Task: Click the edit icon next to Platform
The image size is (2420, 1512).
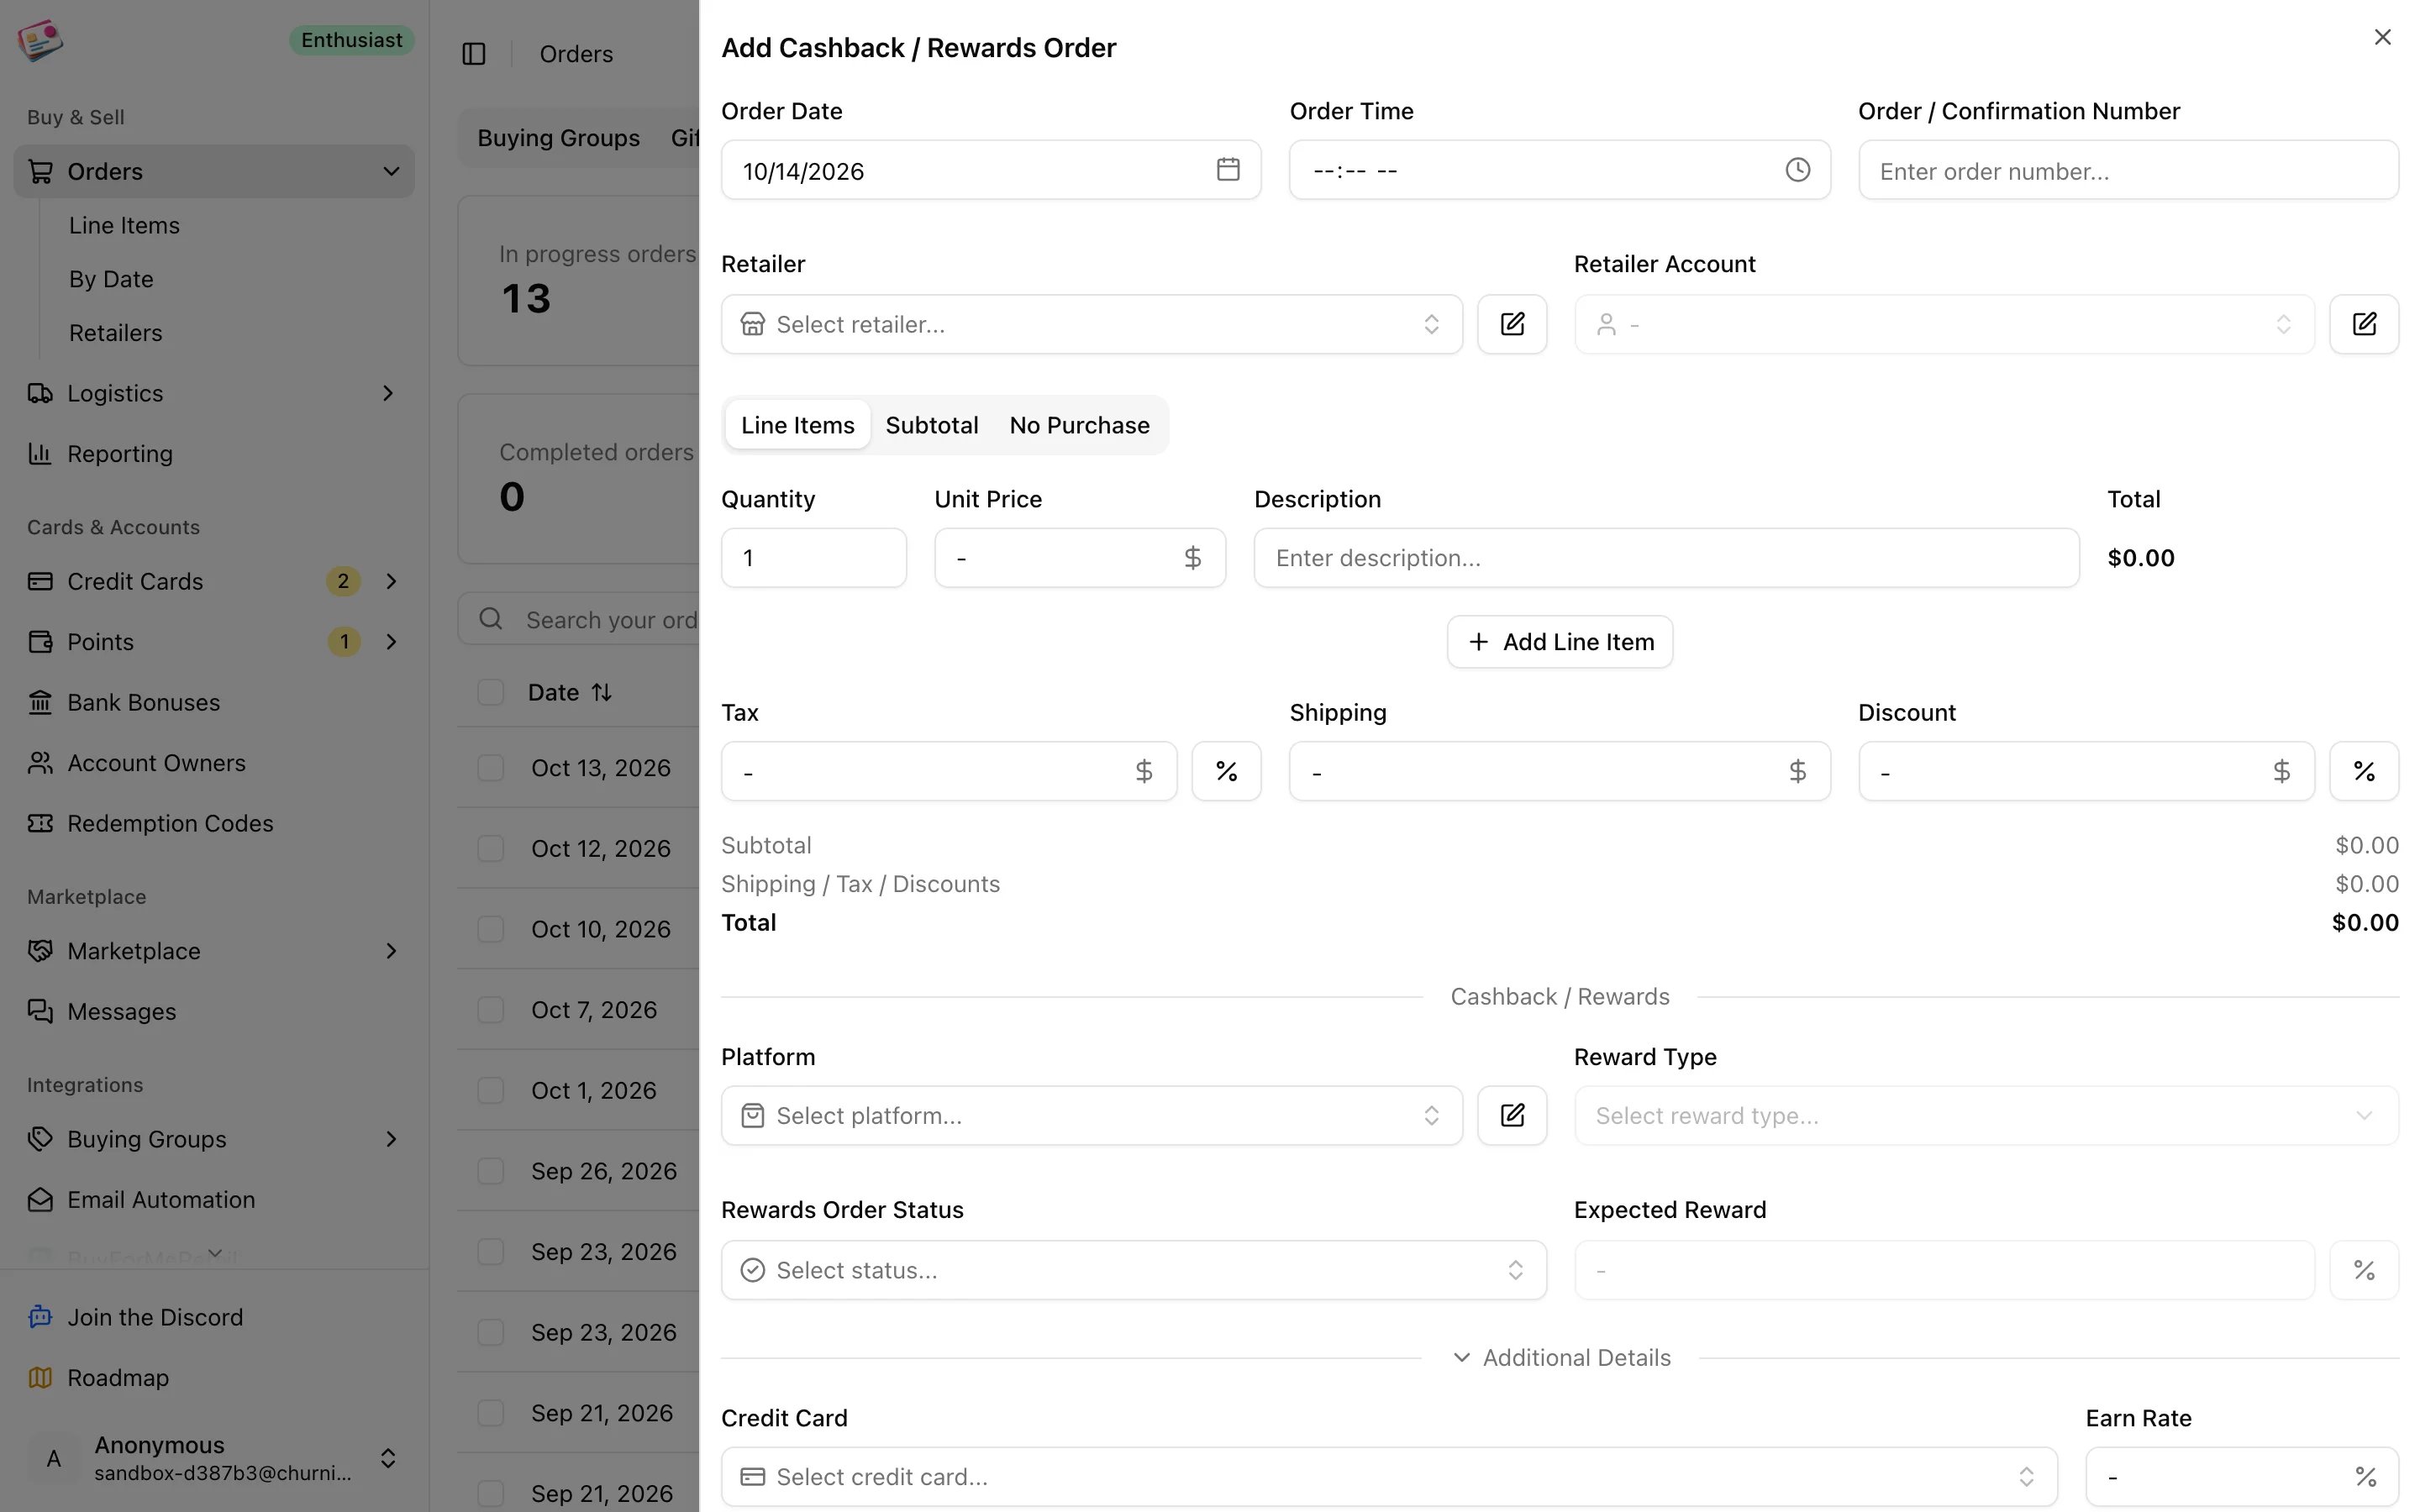Action: [x=1512, y=1115]
